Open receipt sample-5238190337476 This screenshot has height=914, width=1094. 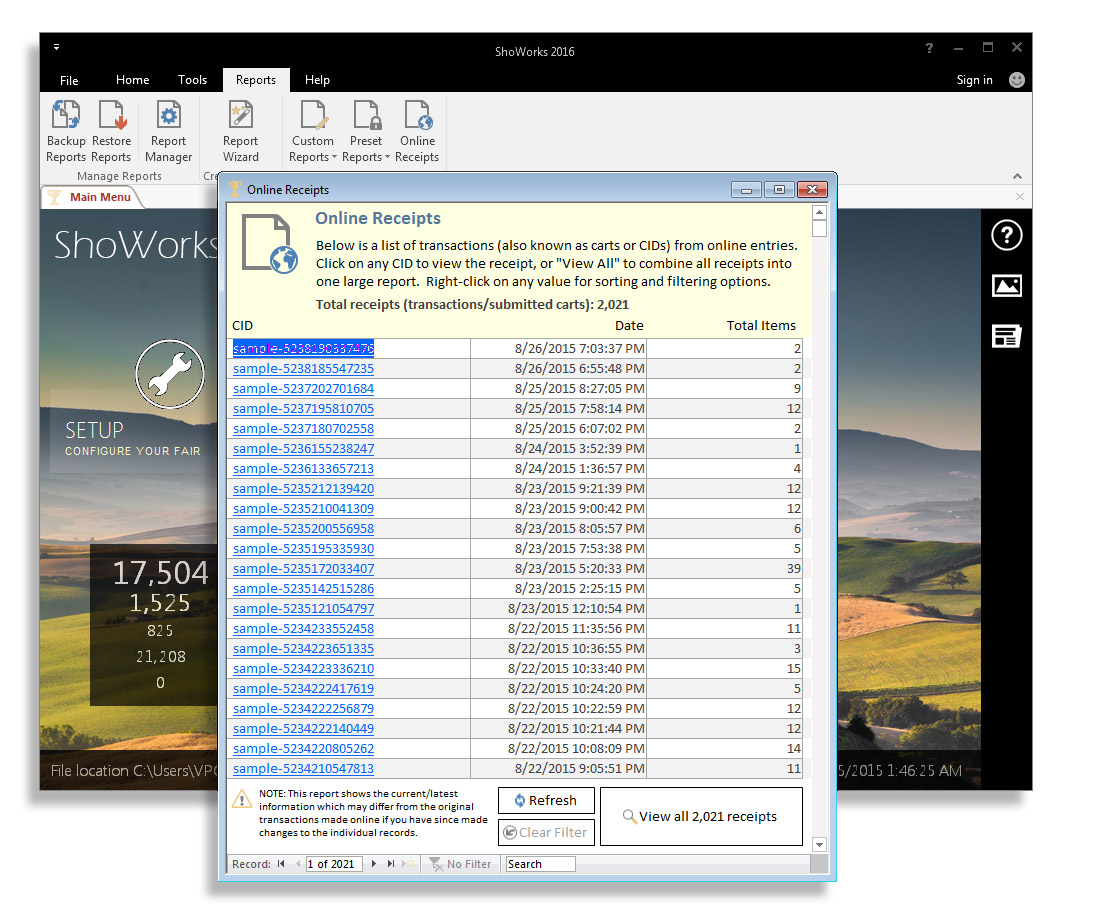coord(304,348)
